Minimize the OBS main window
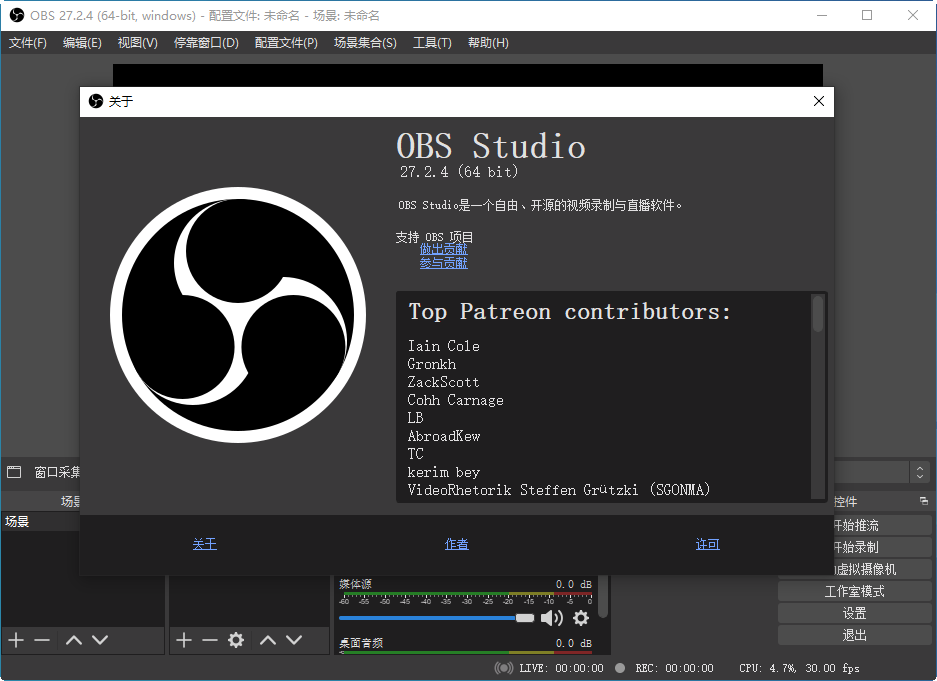The image size is (937, 681). tap(822, 16)
